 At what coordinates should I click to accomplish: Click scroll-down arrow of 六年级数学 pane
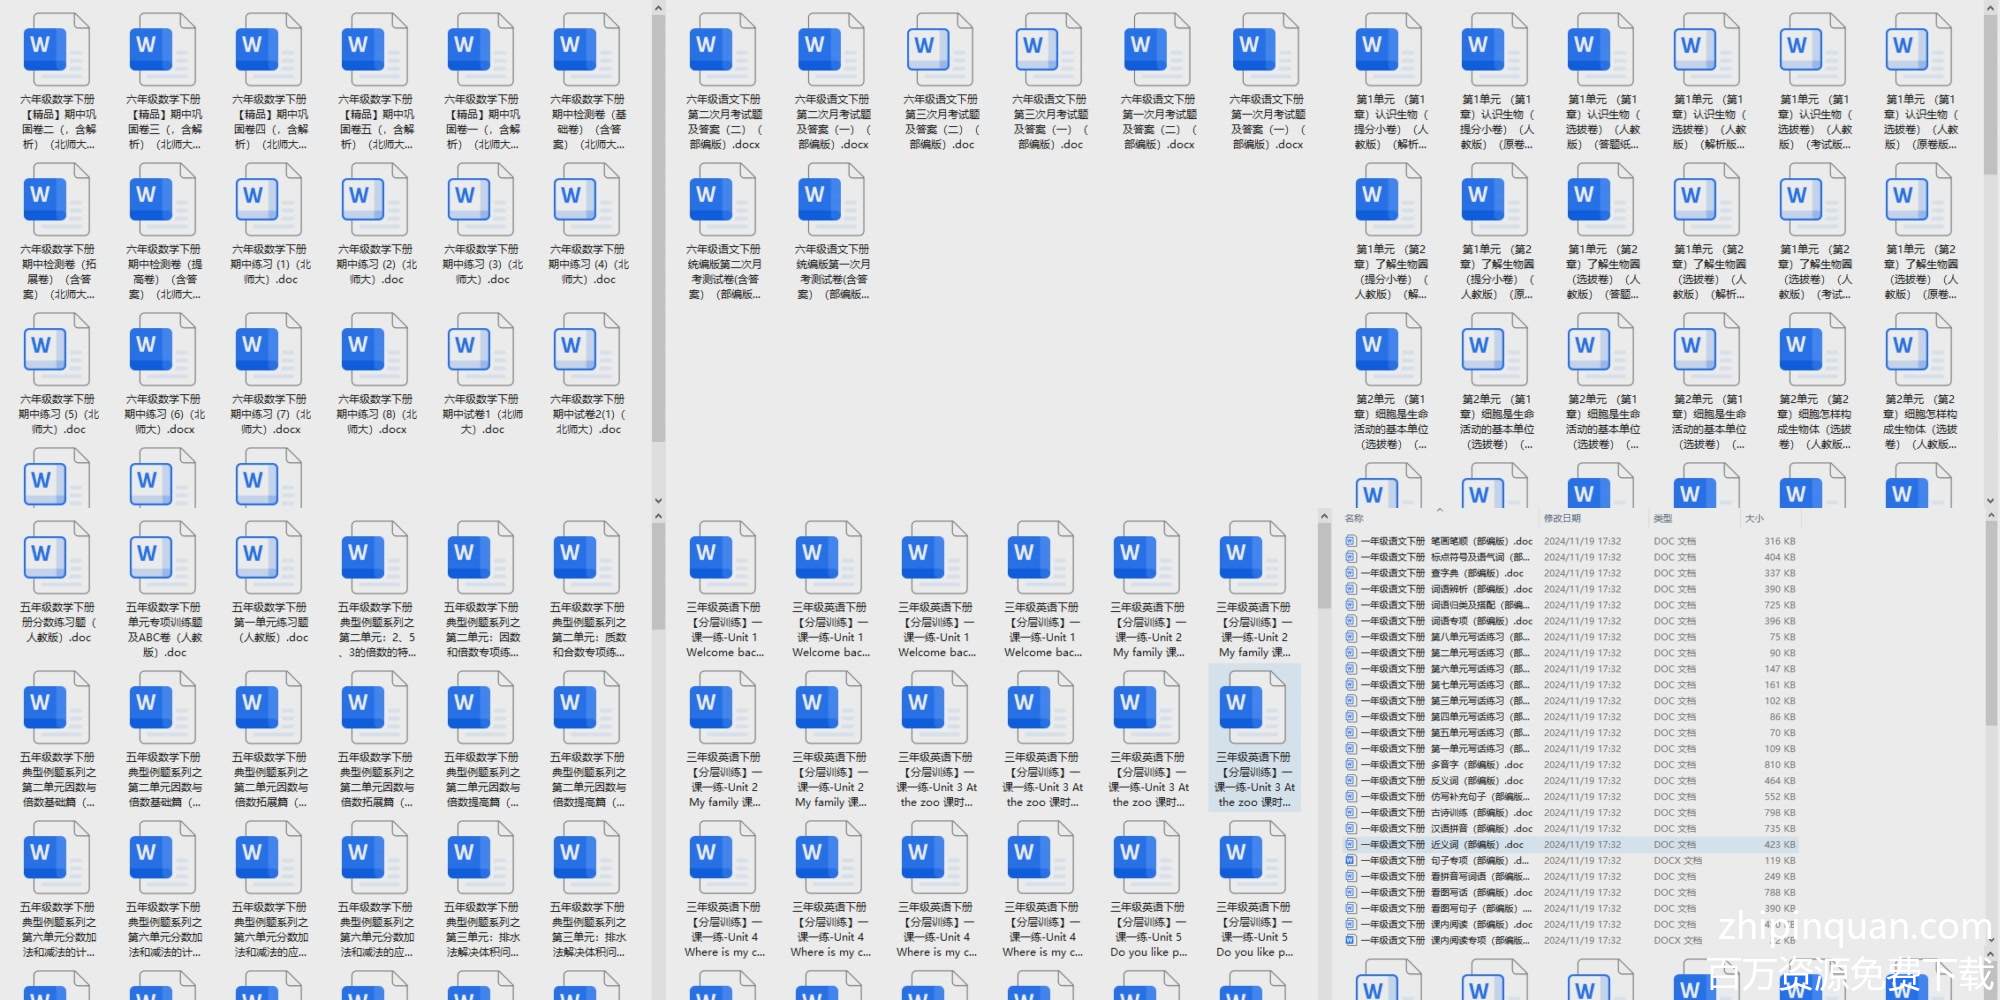(x=658, y=501)
